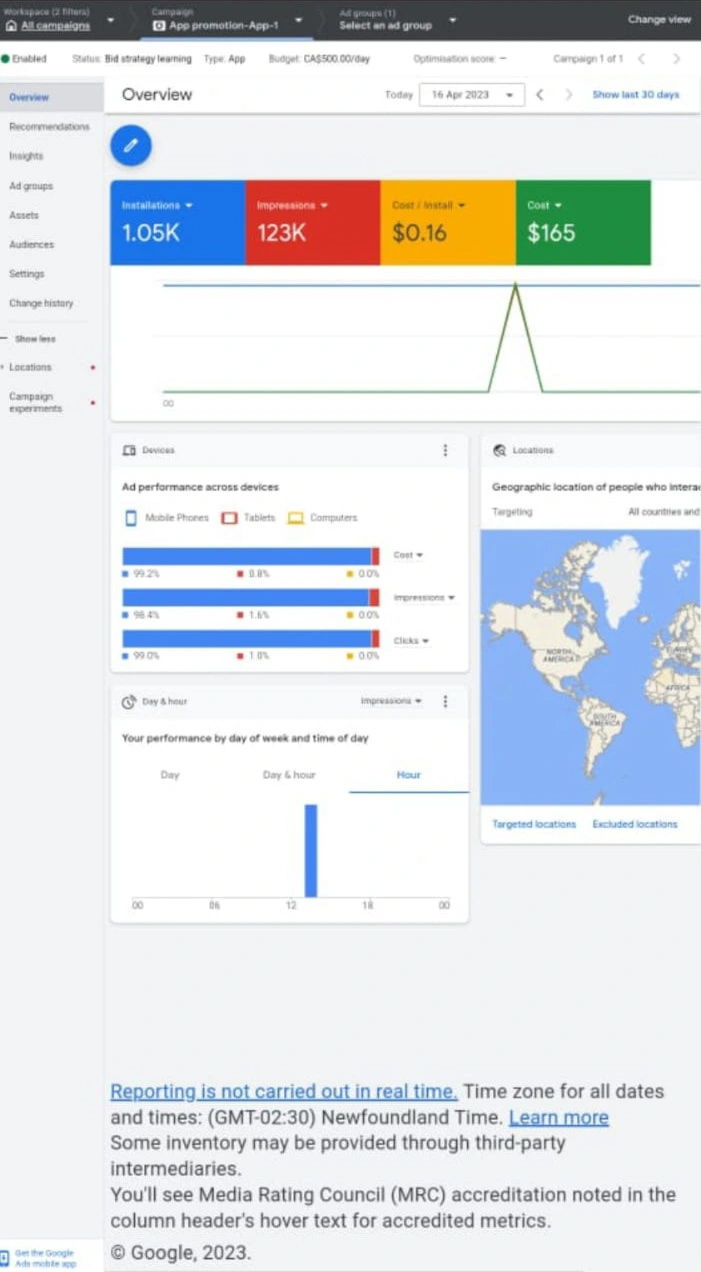Open Assets in the sidebar

pos(24,215)
